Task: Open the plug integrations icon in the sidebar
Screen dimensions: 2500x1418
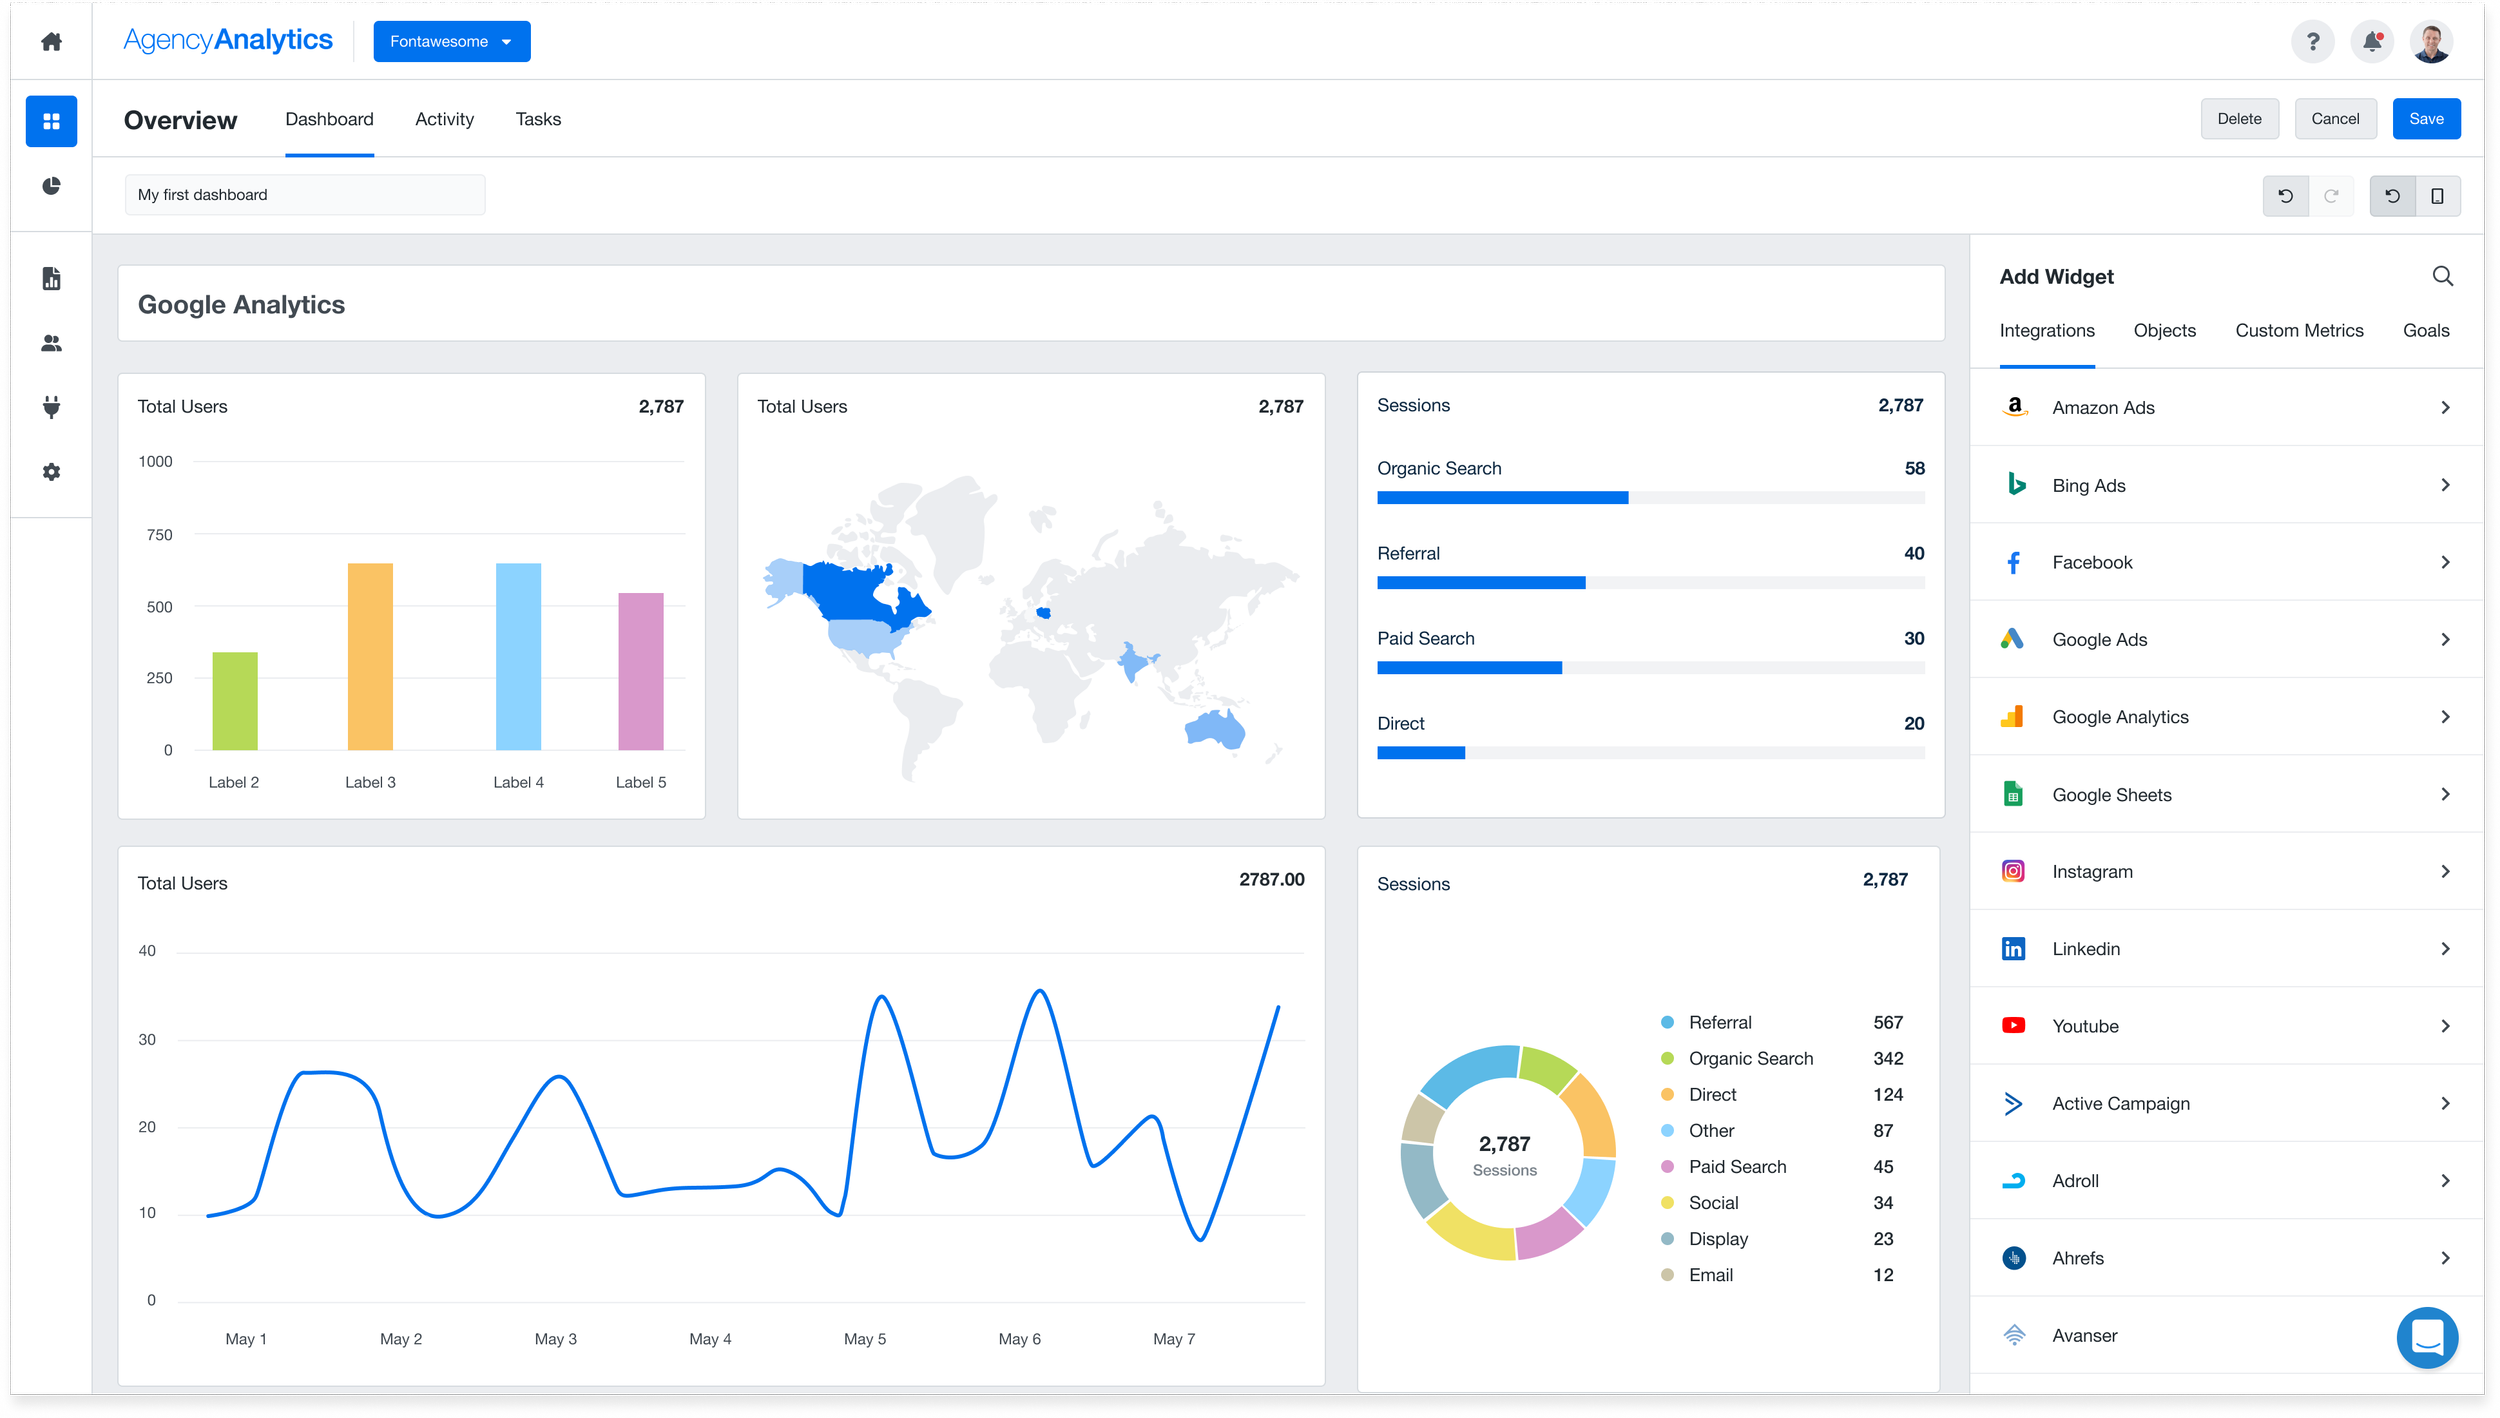Action: [x=51, y=407]
